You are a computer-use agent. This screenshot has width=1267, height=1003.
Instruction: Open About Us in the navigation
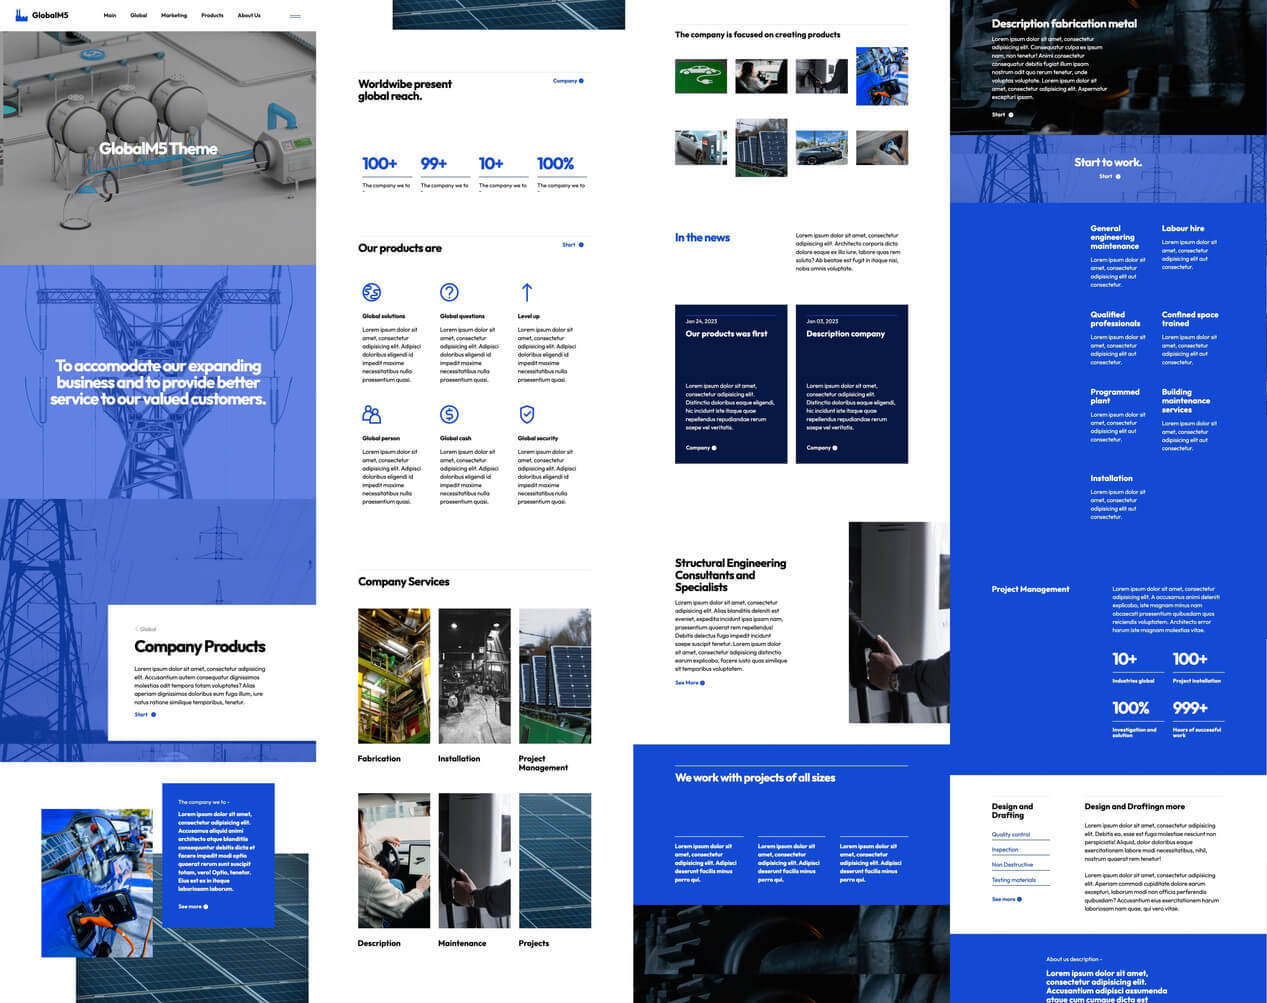(249, 16)
